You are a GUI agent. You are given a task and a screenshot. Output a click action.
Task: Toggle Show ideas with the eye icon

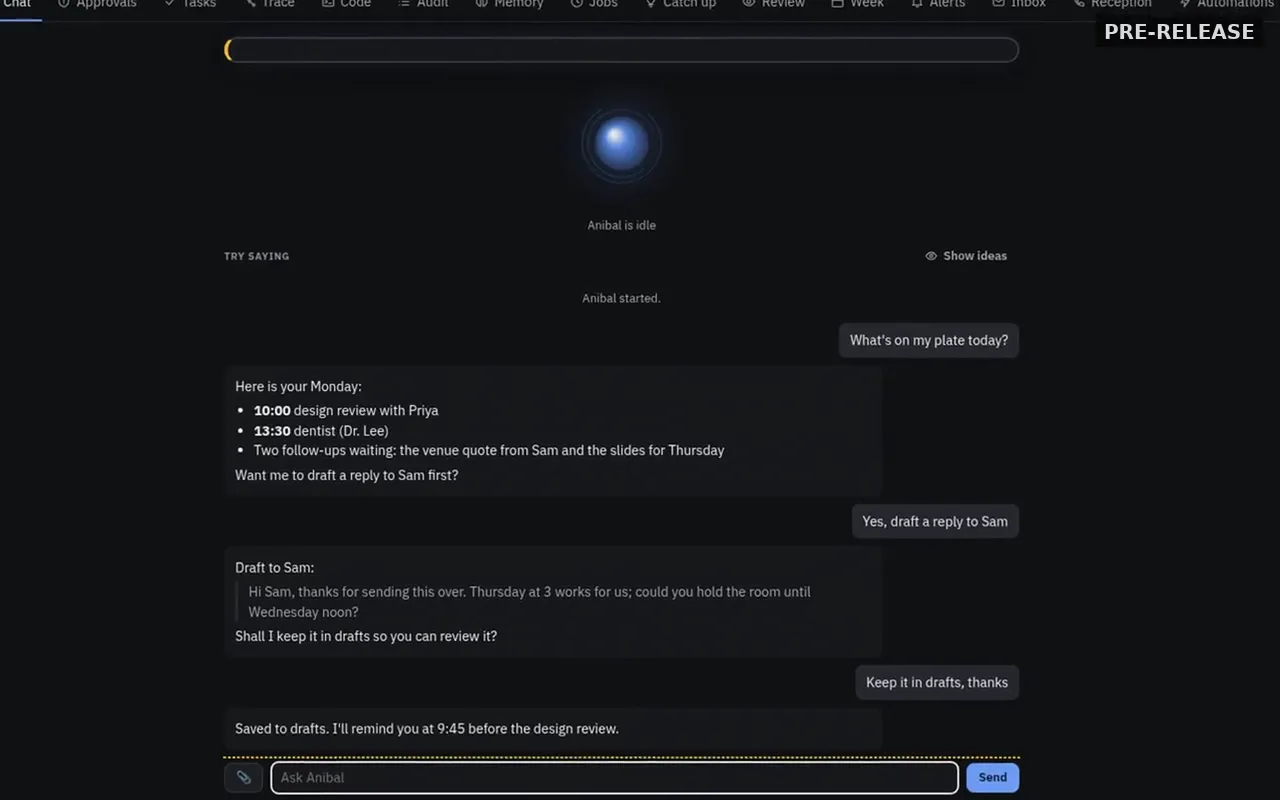point(966,256)
